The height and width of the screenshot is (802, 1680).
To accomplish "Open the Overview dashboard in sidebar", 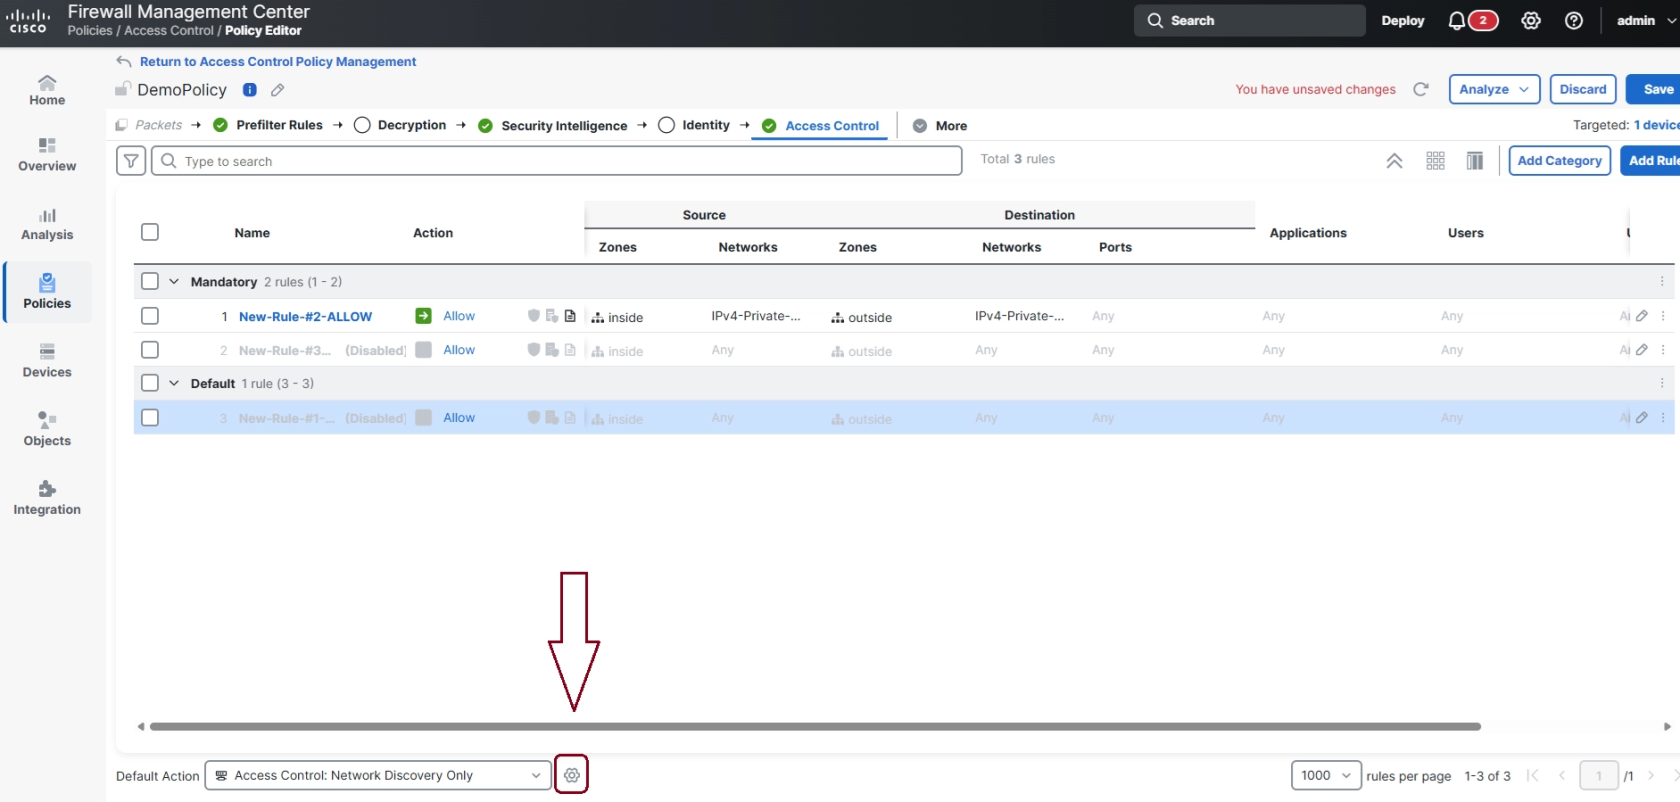I will tap(47, 155).
